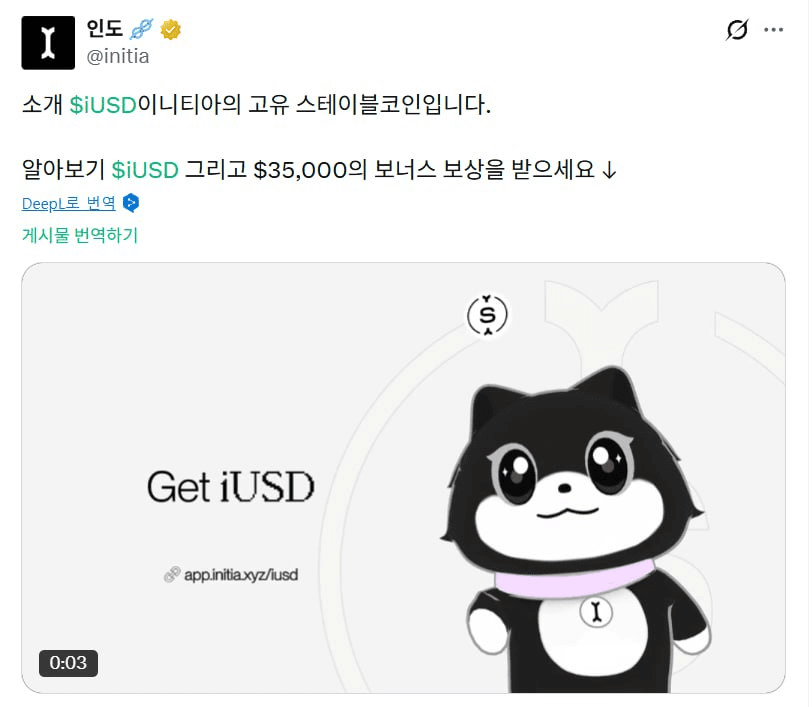The image size is (812, 707).
Task: Click the S coin icon in video
Action: 487,315
